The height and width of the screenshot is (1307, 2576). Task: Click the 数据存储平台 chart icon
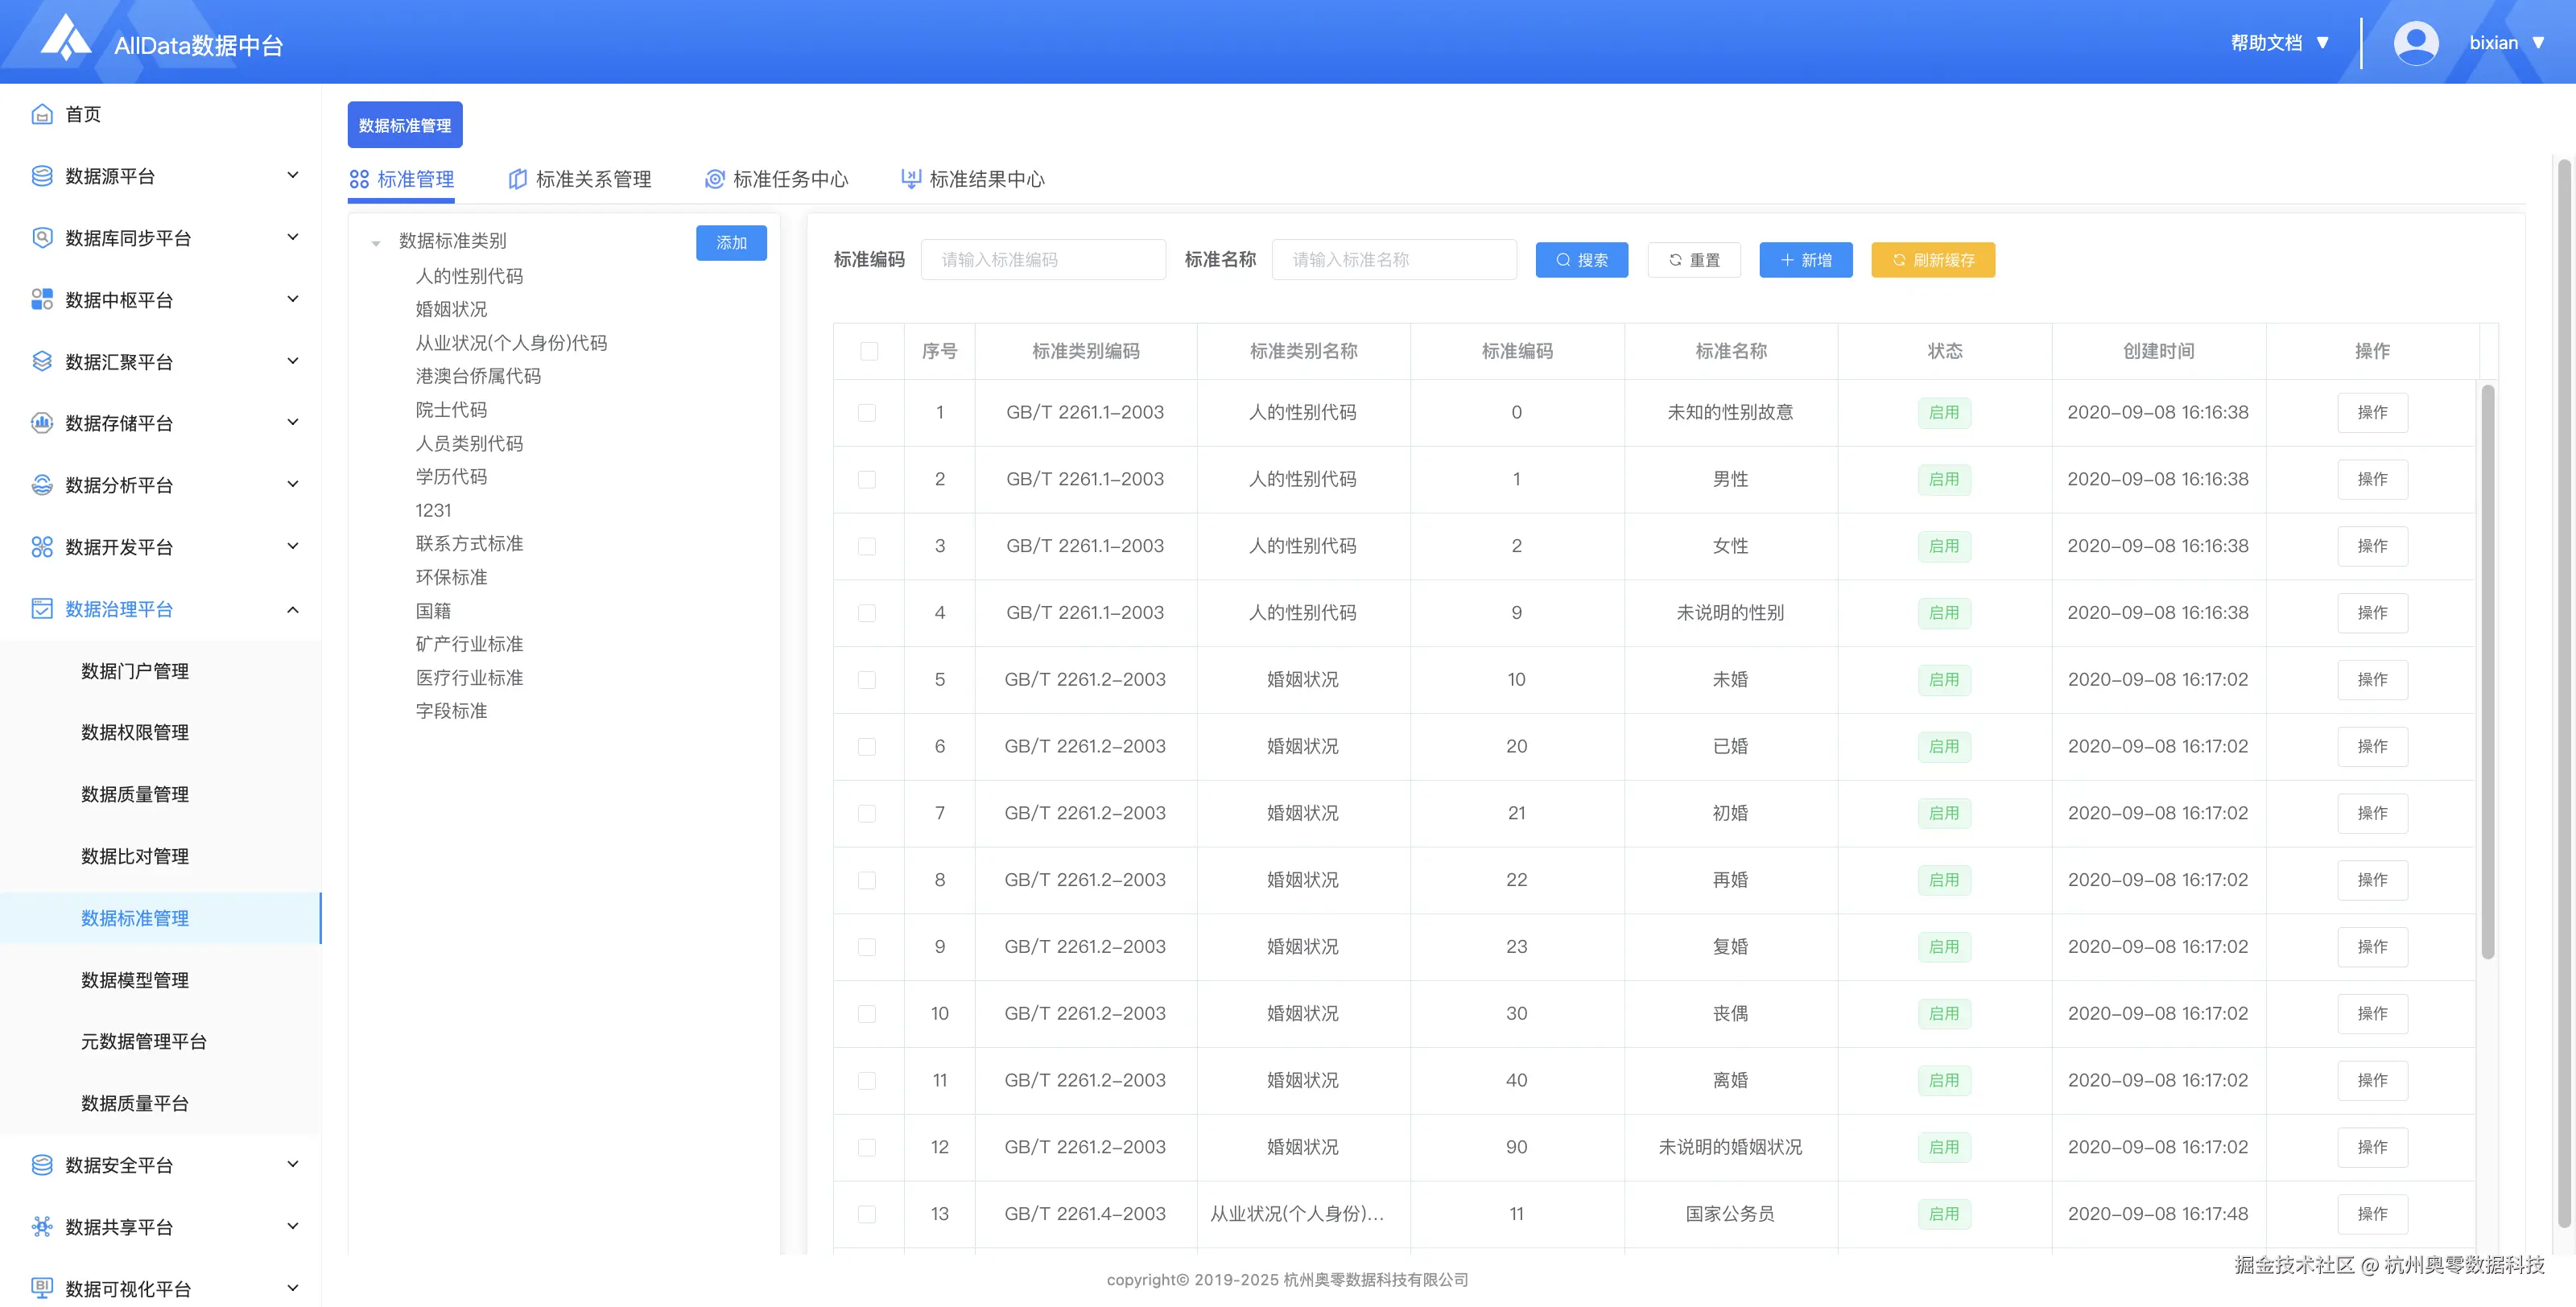coord(42,423)
